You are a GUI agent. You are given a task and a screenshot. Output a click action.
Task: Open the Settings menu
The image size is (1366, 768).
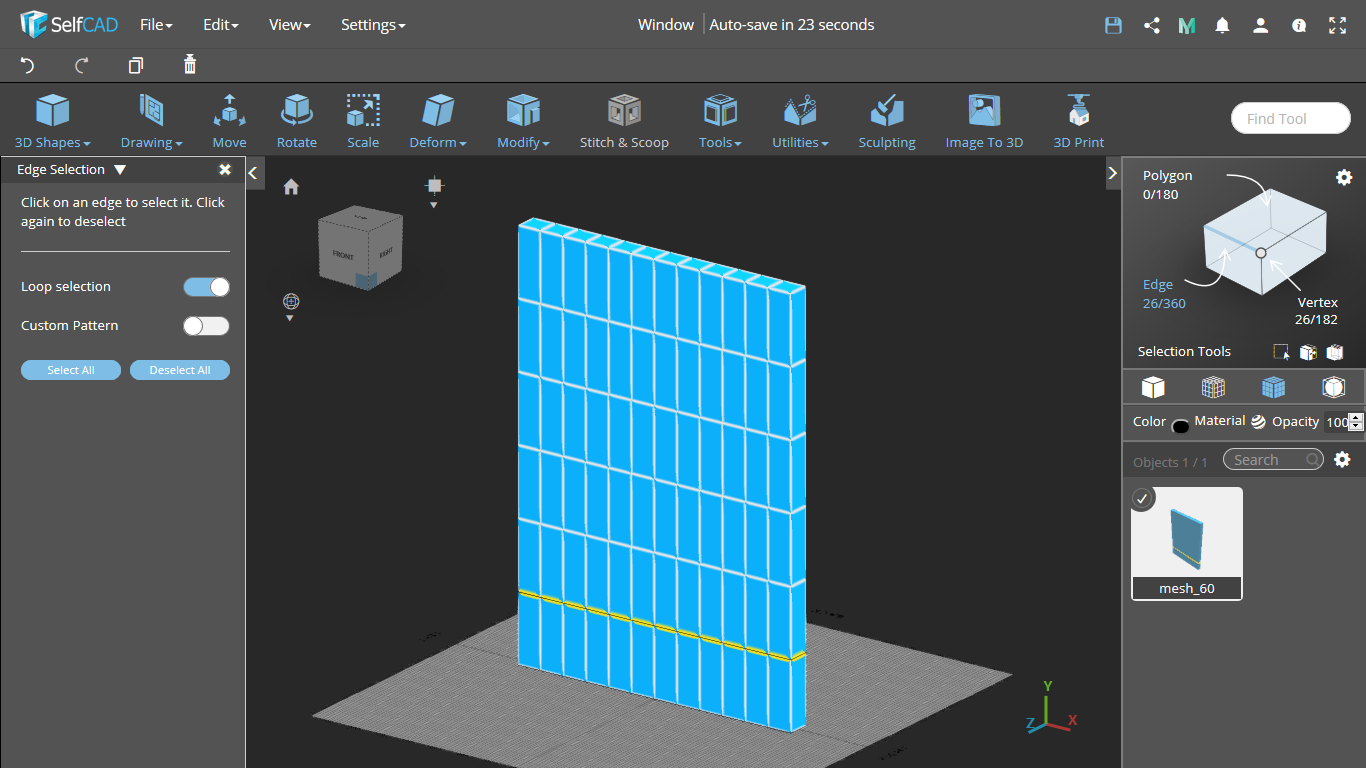[x=373, y=25]
